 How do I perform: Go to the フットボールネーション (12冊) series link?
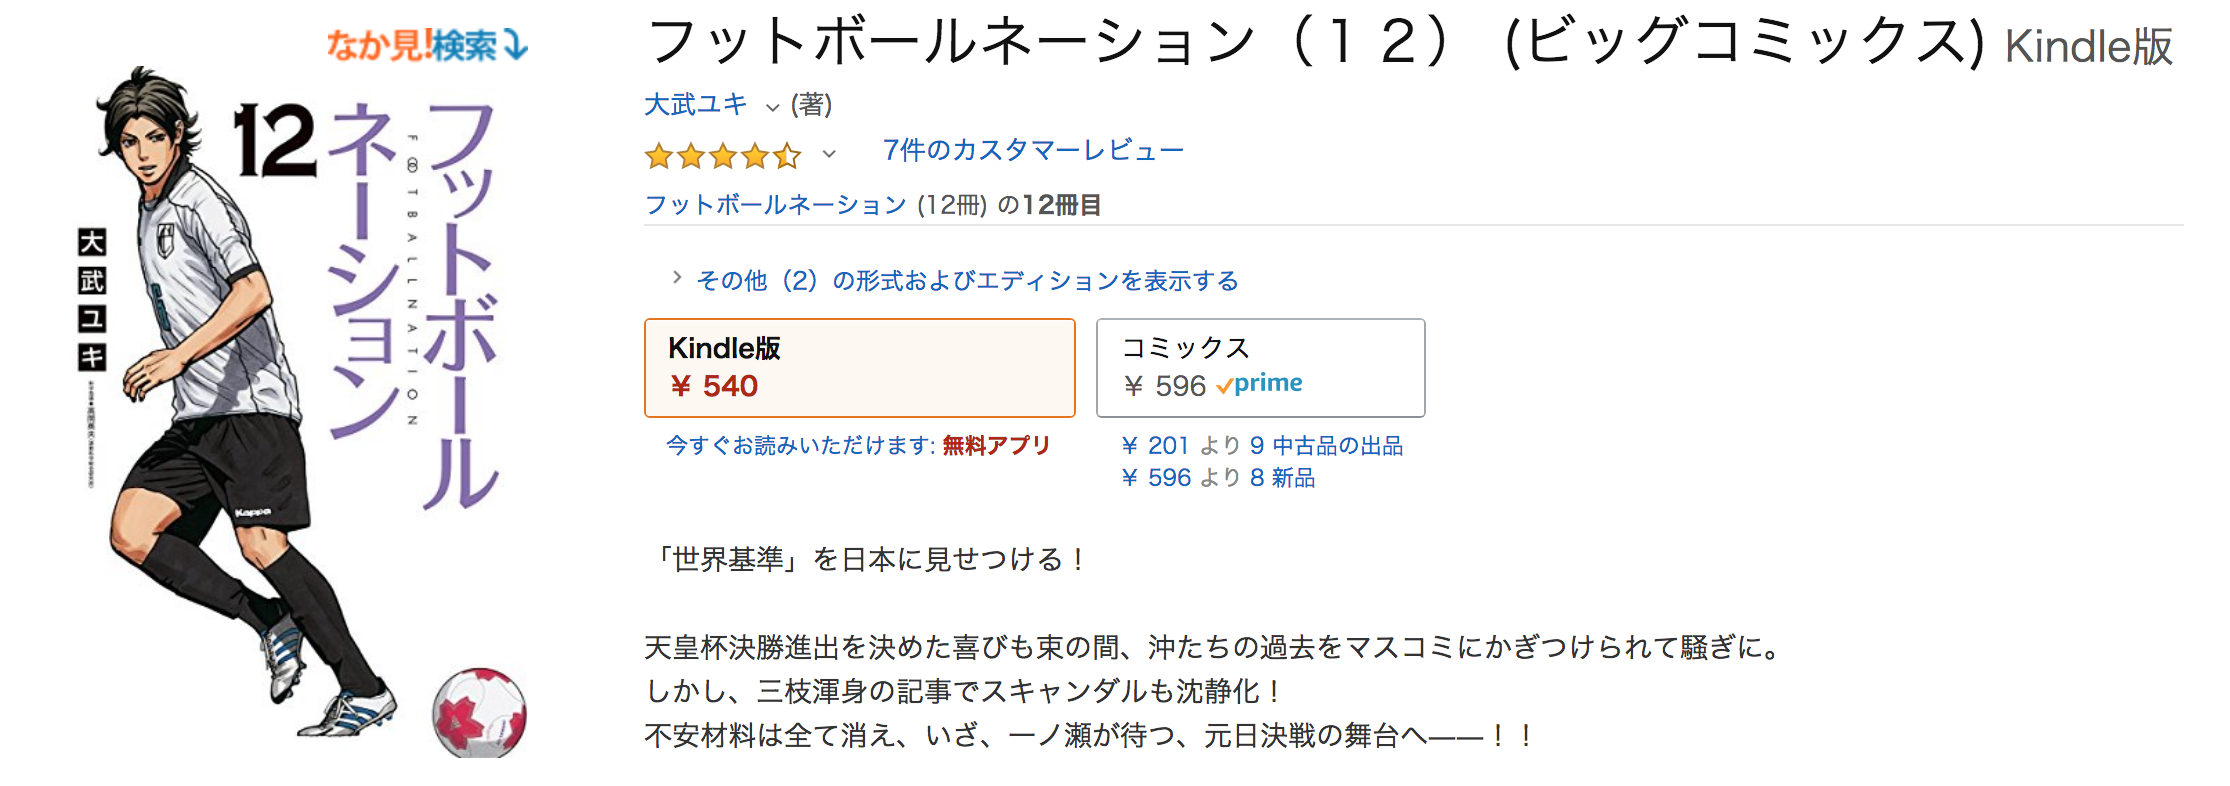click(x=776, y=205)
